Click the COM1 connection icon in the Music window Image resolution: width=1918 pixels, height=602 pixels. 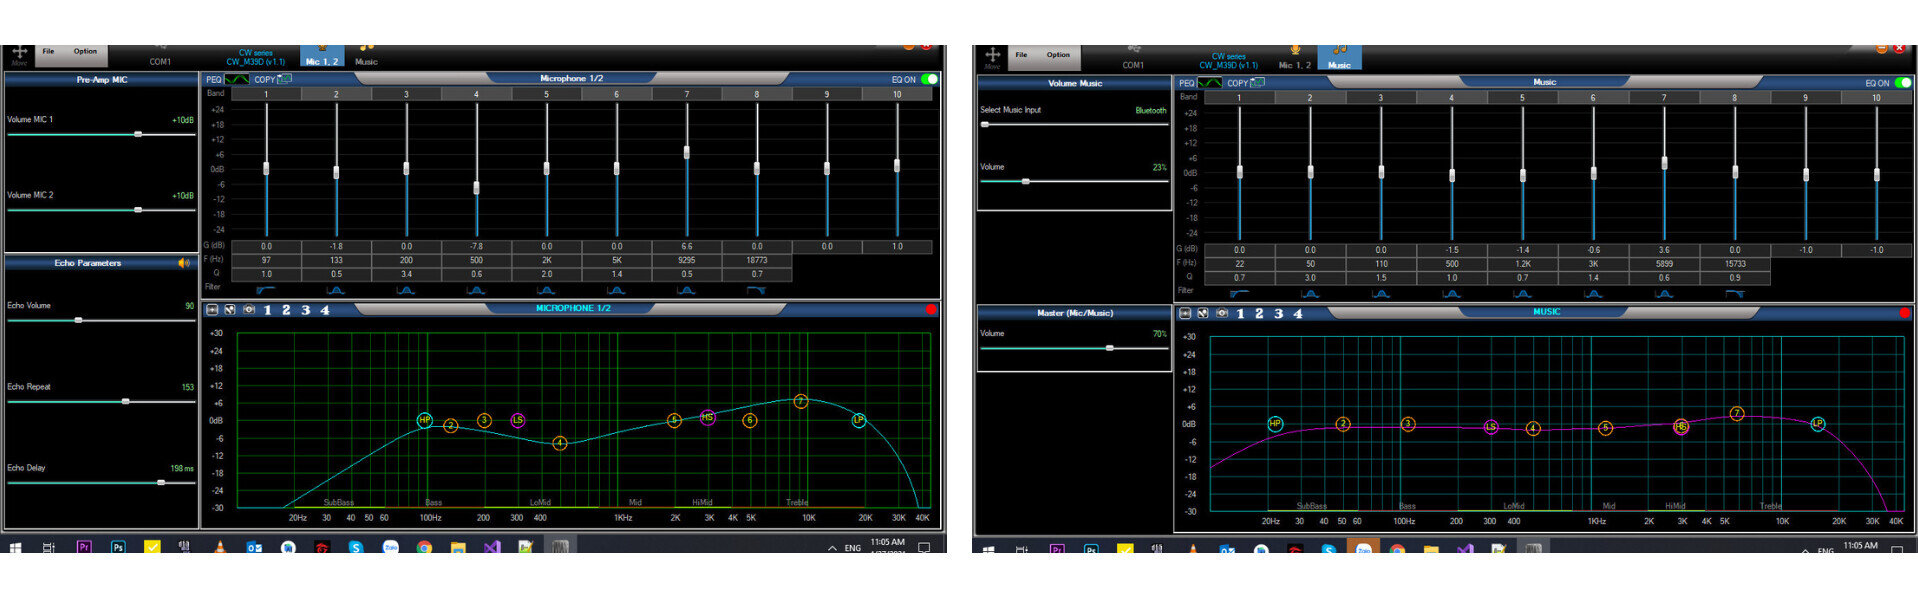point(1133,50)
